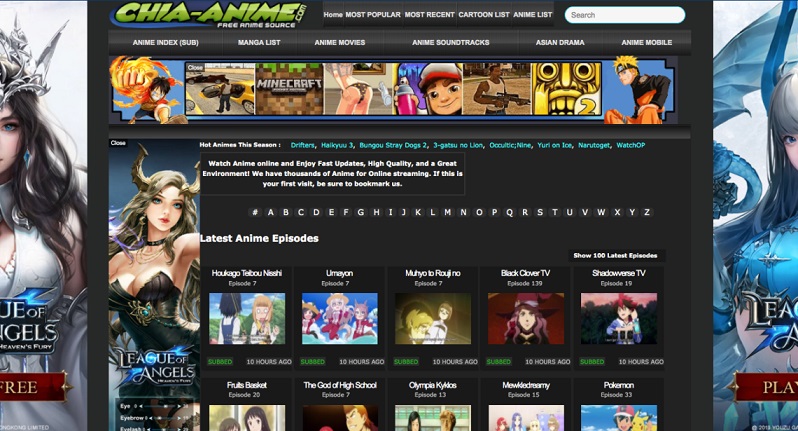Close the League of Angels side ad

click(x=118, y=143)
